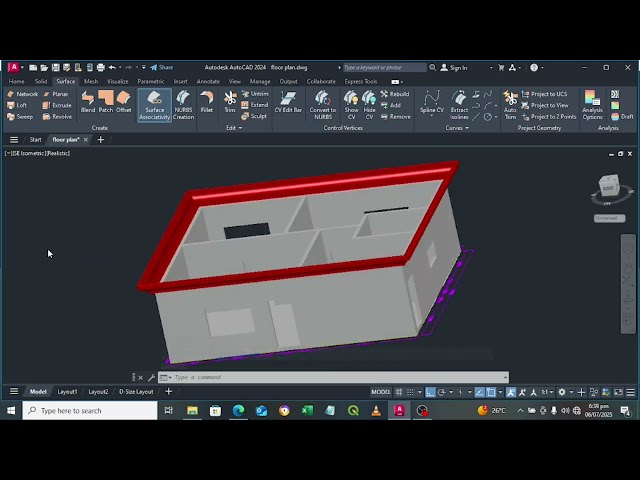
Task: Select the Network surface tool
Action: point(22,94)
